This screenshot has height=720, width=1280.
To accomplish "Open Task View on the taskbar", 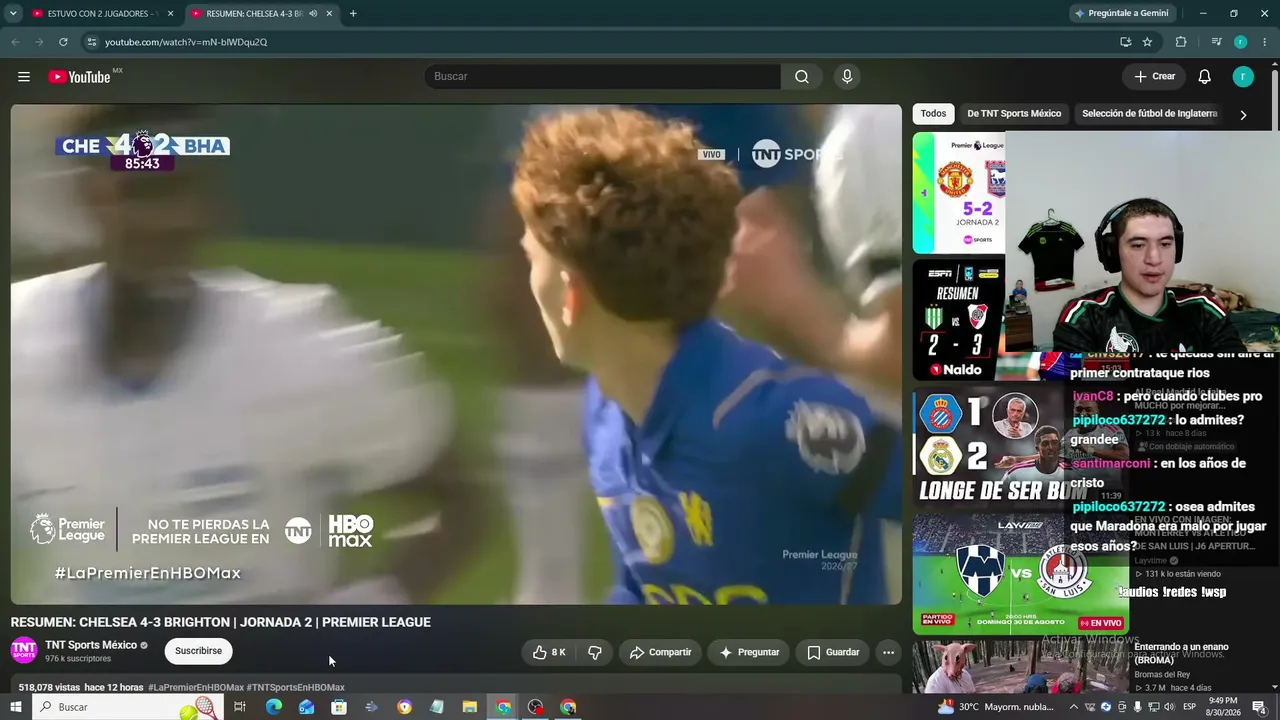I will click(240, 707).
